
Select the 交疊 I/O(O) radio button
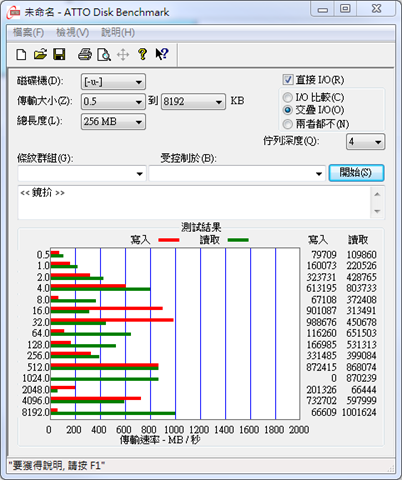[287, 110]
